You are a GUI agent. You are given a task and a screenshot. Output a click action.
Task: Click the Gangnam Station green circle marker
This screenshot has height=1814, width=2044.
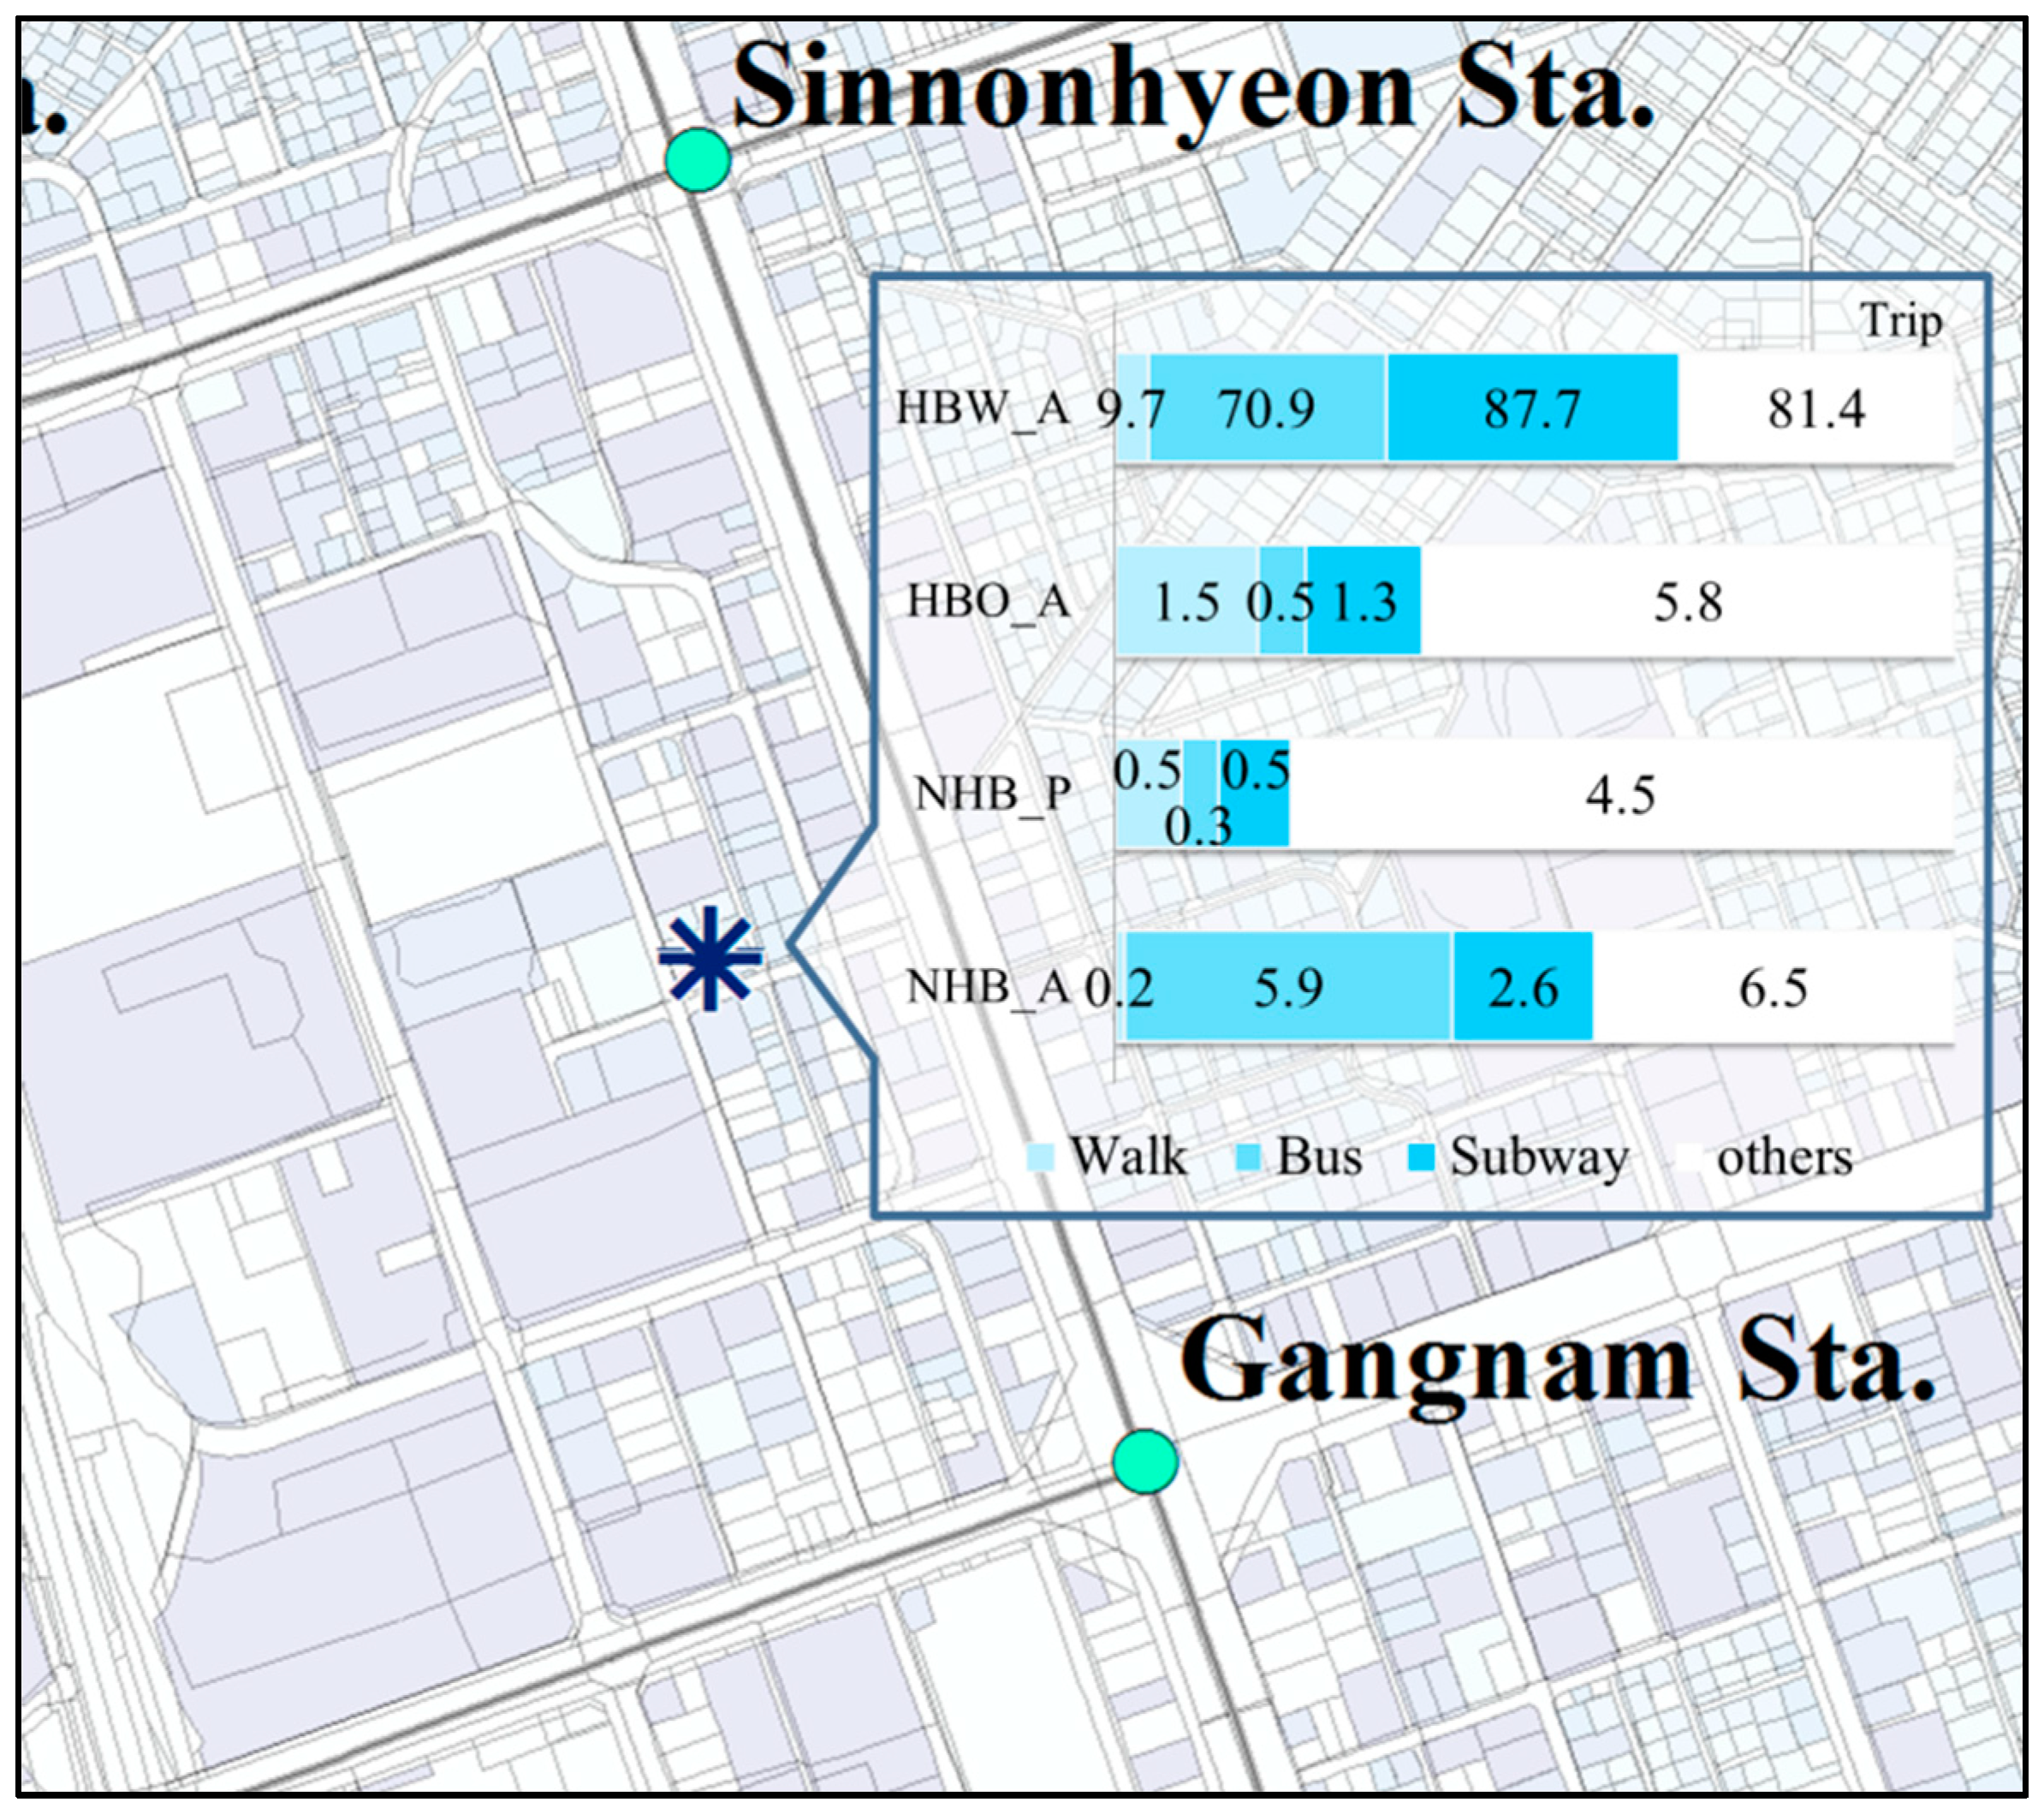1145,1461
